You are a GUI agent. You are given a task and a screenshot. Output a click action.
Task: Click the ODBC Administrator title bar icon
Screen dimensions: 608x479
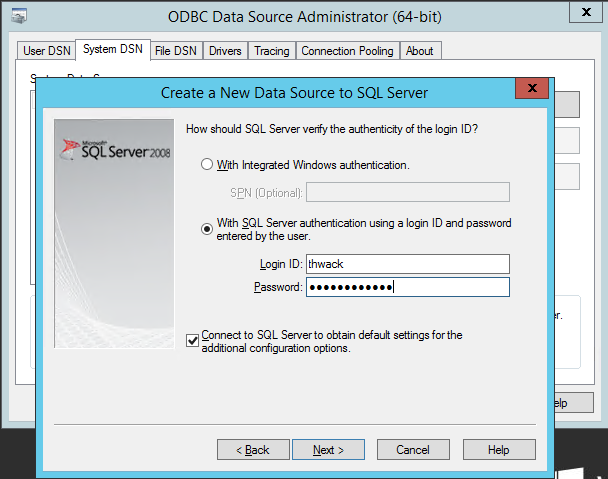(19, 16)
